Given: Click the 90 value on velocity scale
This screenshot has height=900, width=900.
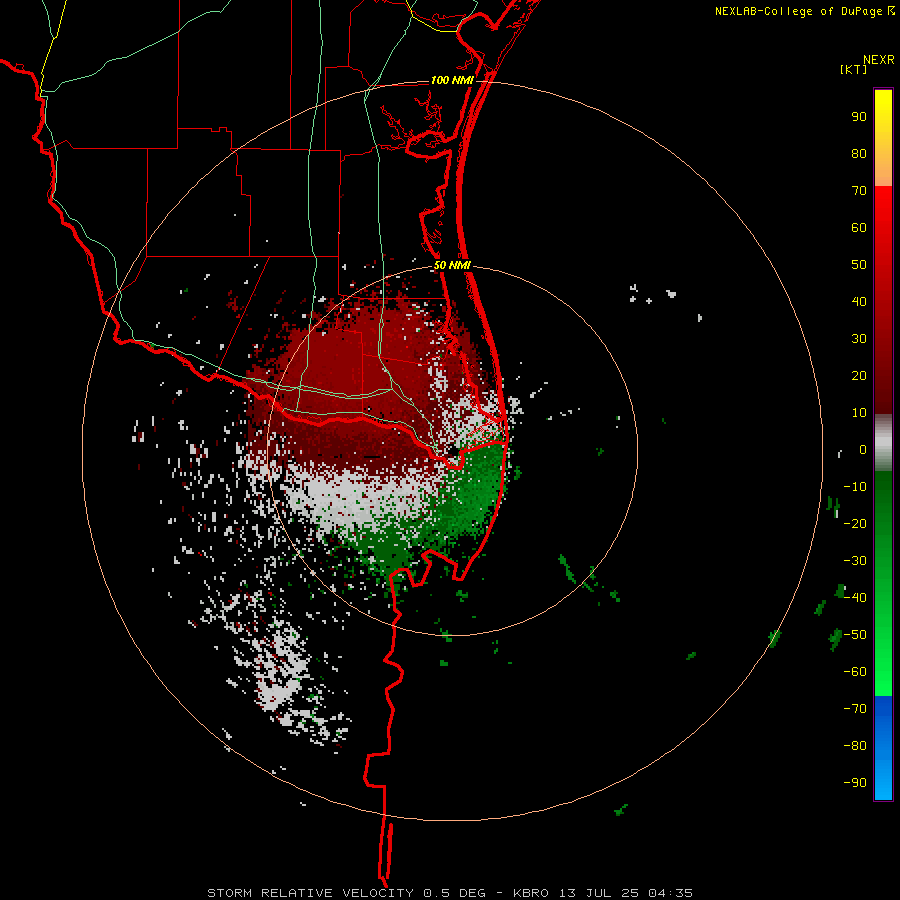Looking at the screenshot, I should tap(859, 117).
